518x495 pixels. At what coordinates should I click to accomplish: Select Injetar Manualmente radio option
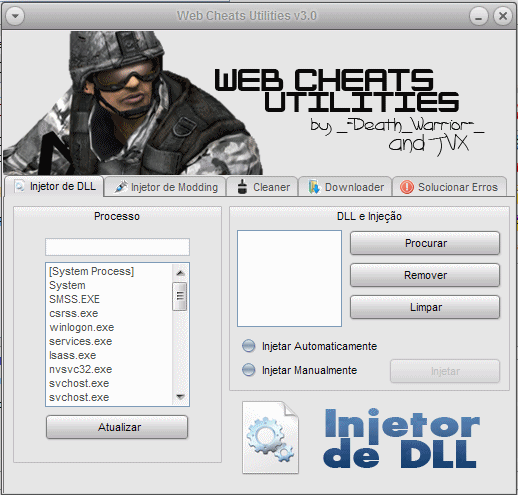[x=300, y=370]
